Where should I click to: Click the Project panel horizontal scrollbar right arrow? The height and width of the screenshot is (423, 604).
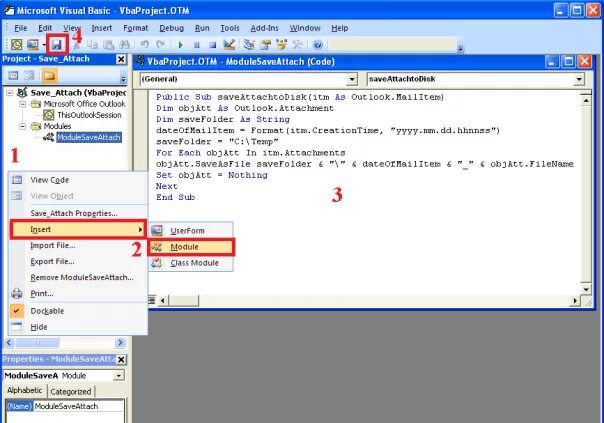point(120,342)
